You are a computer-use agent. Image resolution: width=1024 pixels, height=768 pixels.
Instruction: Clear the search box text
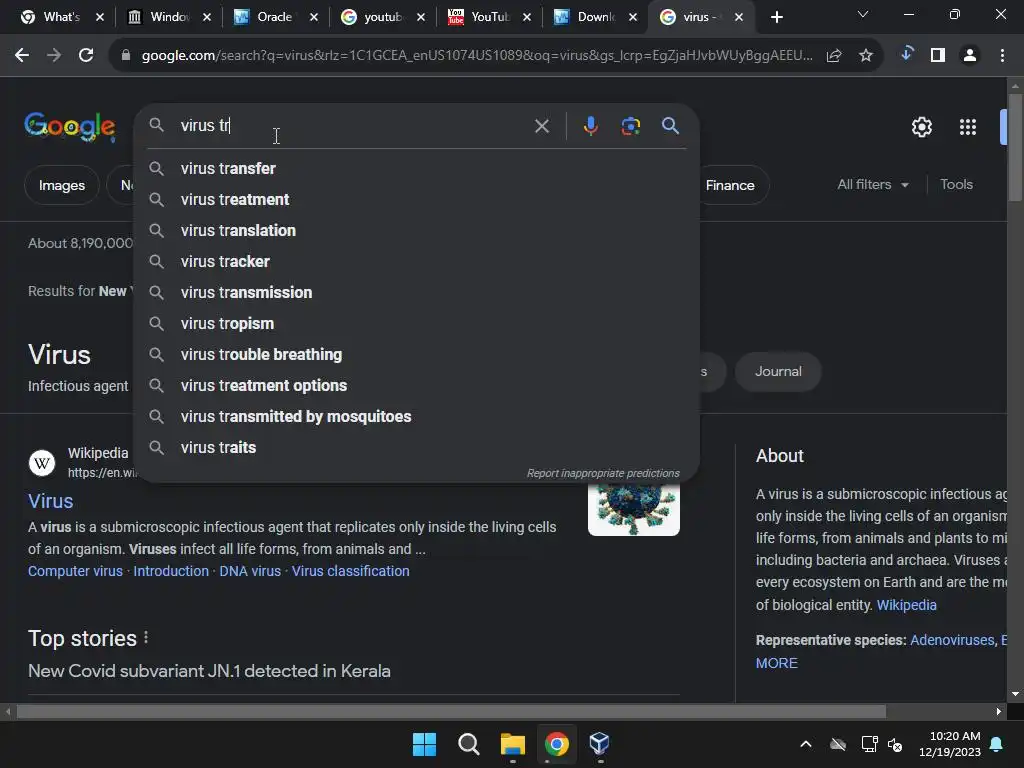[x=541, y=126]
